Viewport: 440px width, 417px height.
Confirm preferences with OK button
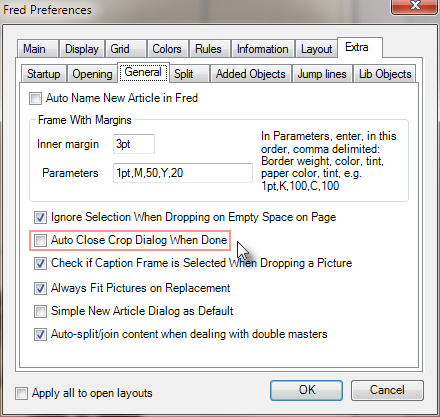pyautogui.click(x=306, y=390)
